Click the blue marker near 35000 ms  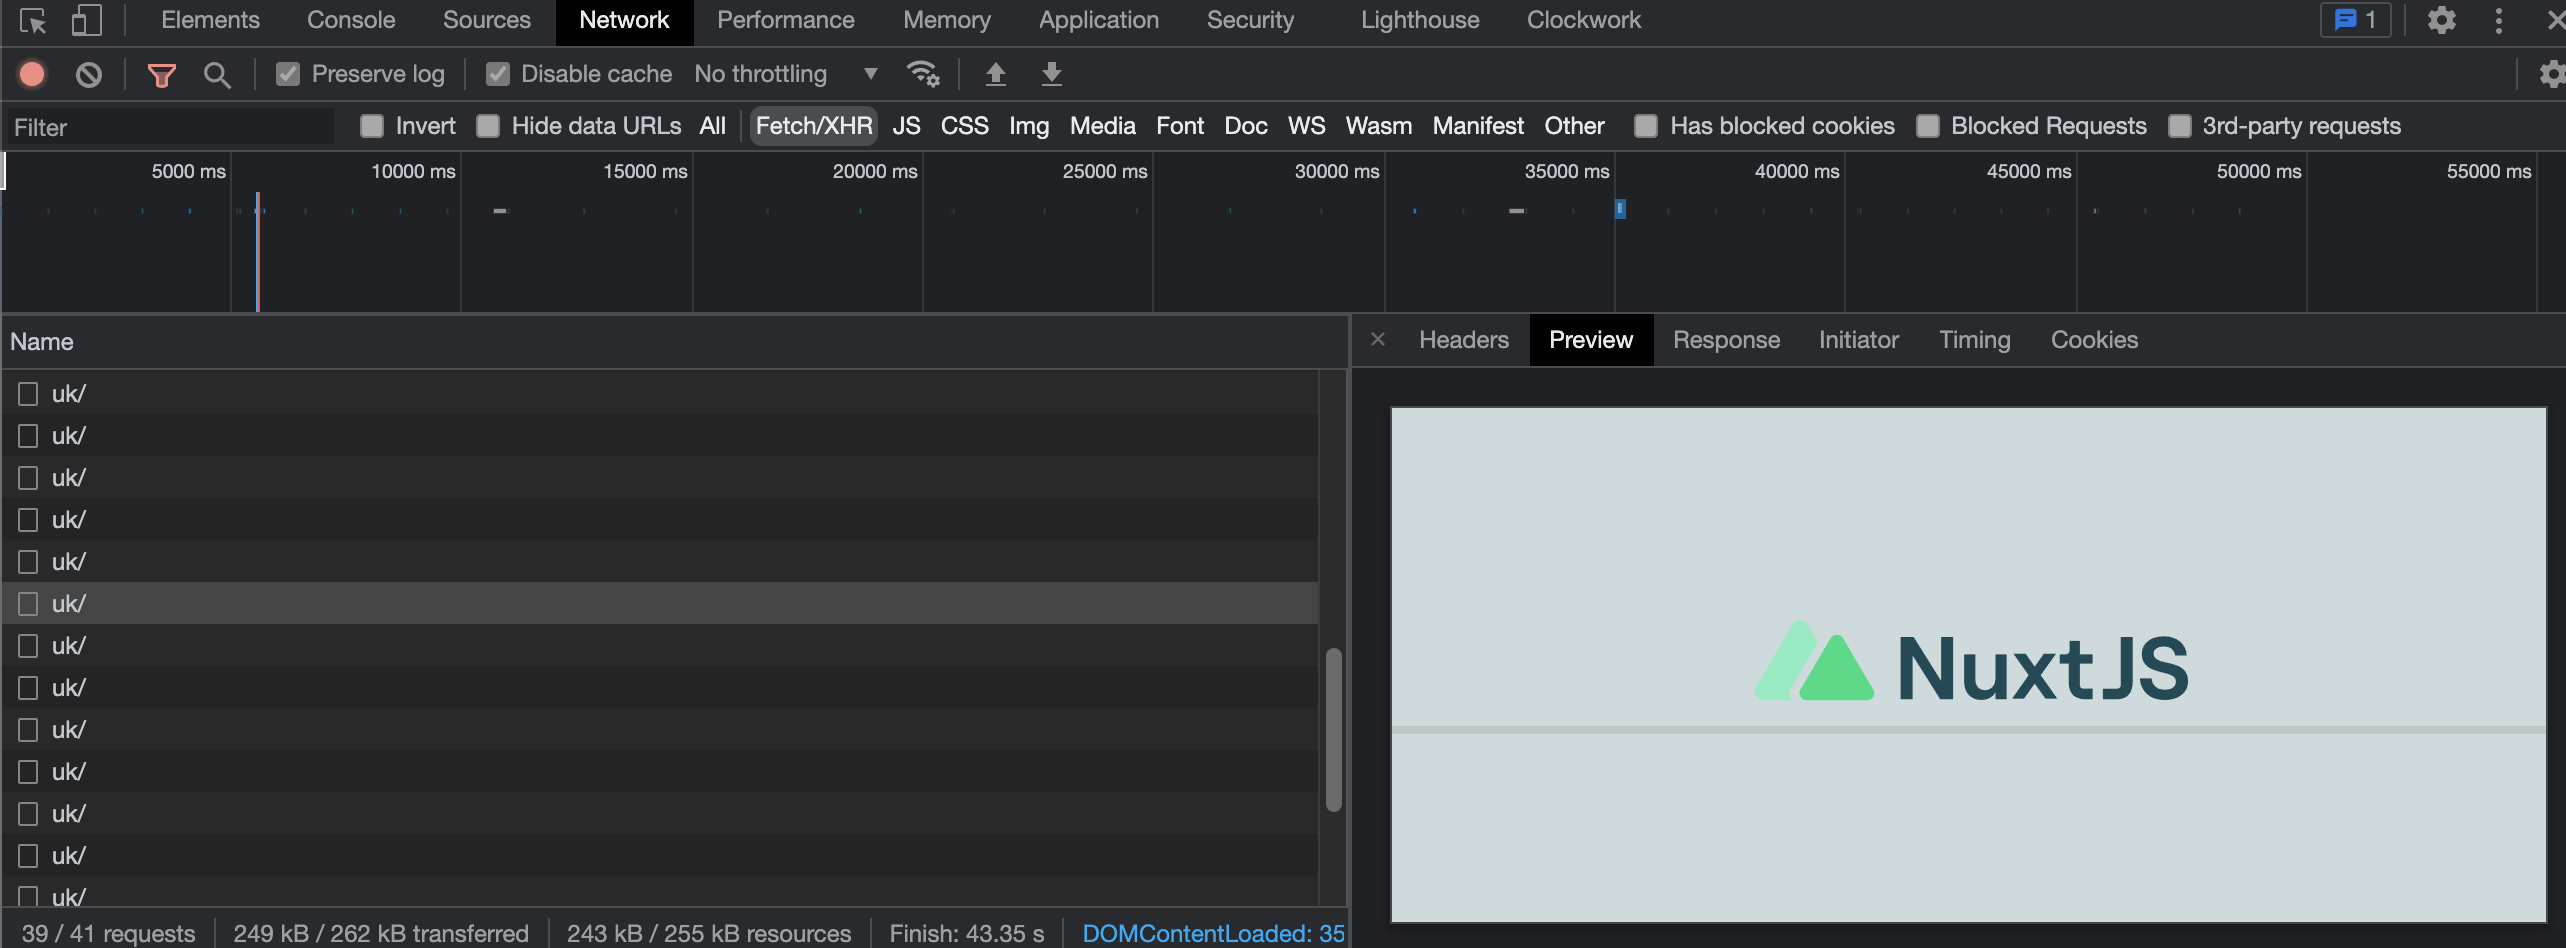click(x=1620, y=208)
